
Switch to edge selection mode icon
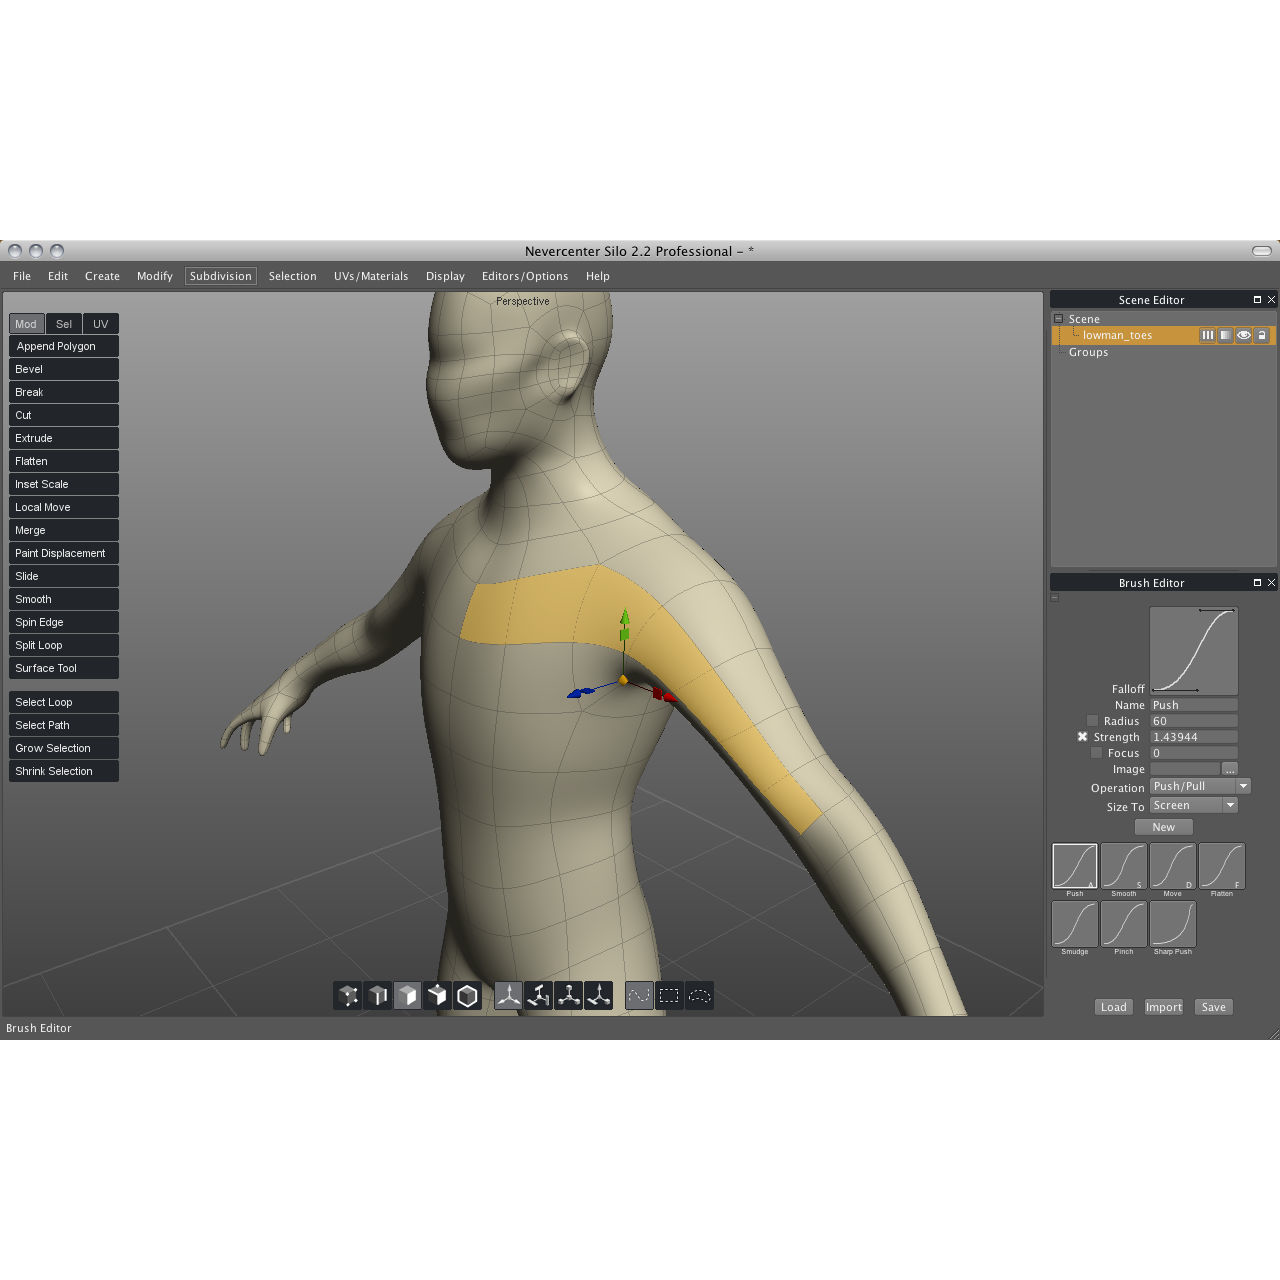(378, 996)
